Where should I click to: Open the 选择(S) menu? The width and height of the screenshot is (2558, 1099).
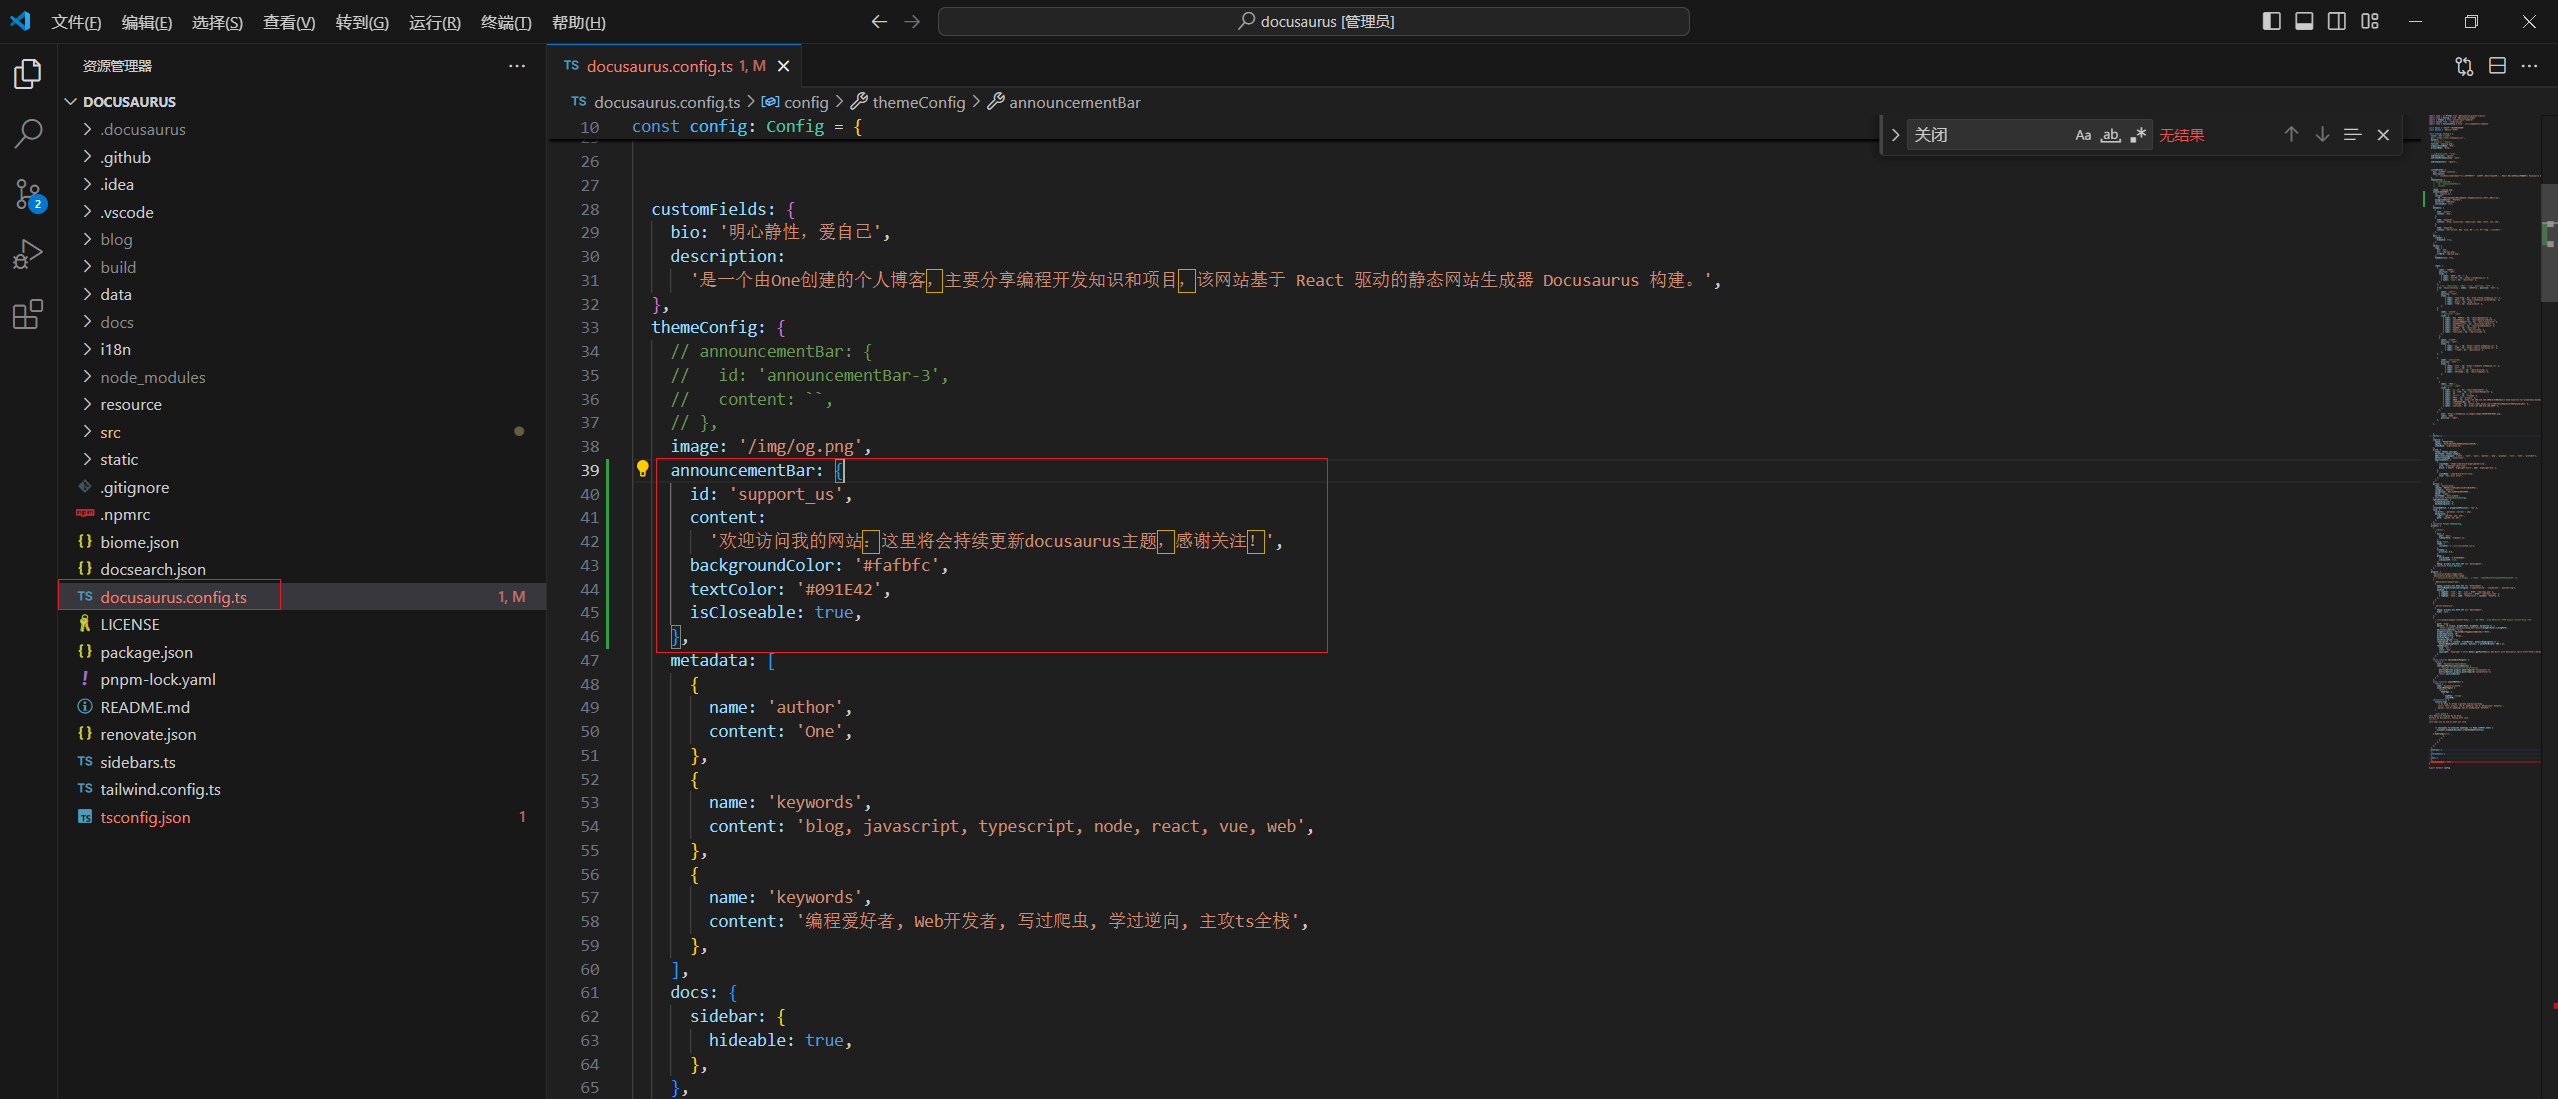pos(217,22)
